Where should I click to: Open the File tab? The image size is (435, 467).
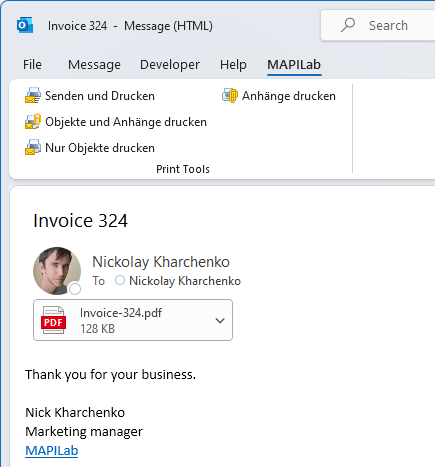point(32,64)
